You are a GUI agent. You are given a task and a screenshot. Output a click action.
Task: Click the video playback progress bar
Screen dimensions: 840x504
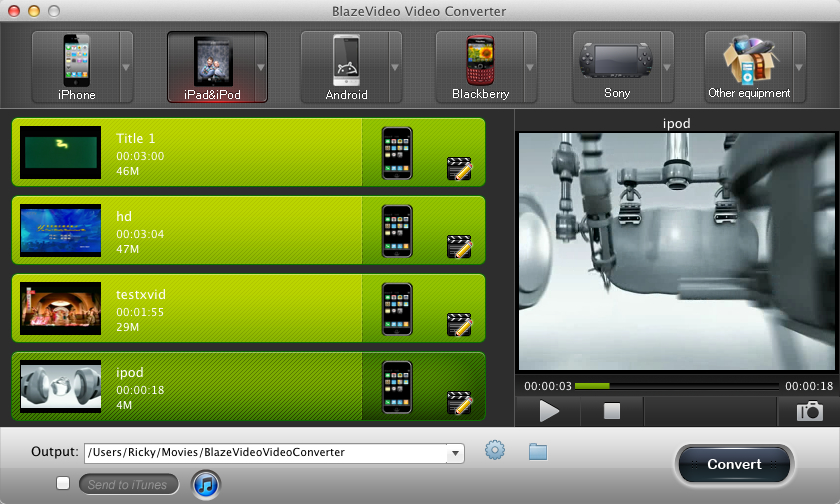[677, 386]
